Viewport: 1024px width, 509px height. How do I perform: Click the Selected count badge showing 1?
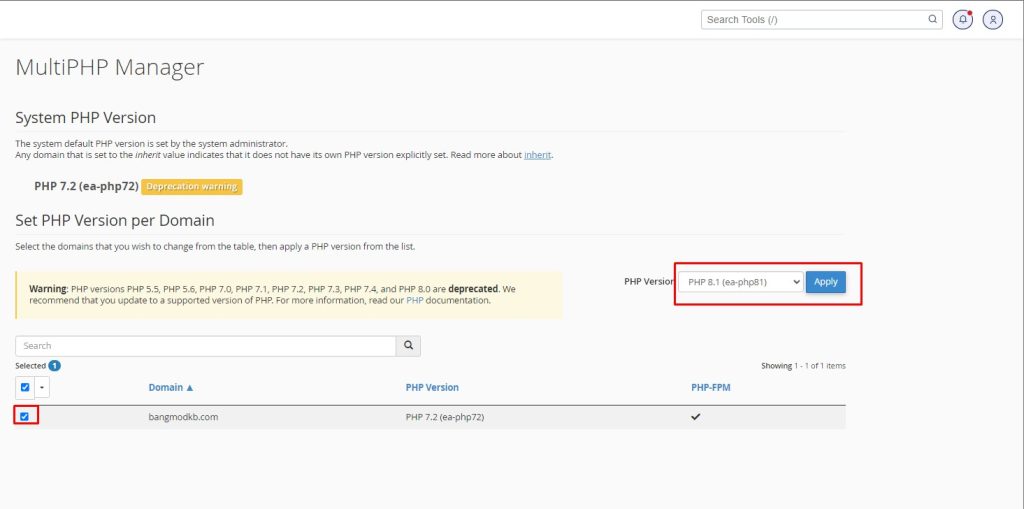pos(54,366)
